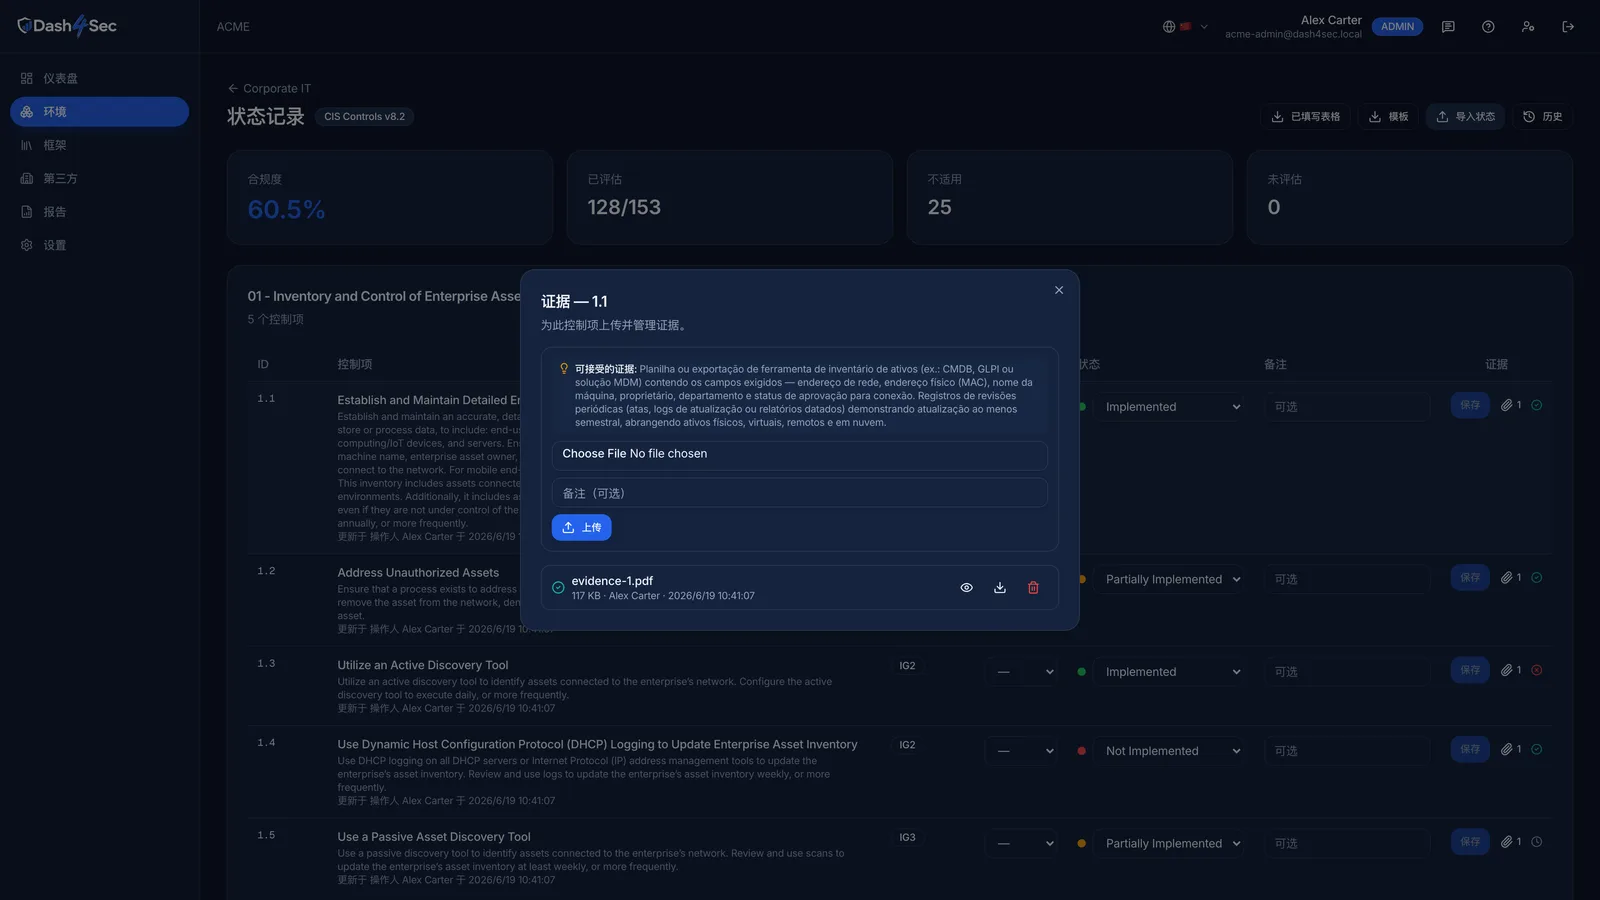Select 环境 in the sidebar
The height and width of the screenshot is (900, 1600).
click(x=99, y=112)
